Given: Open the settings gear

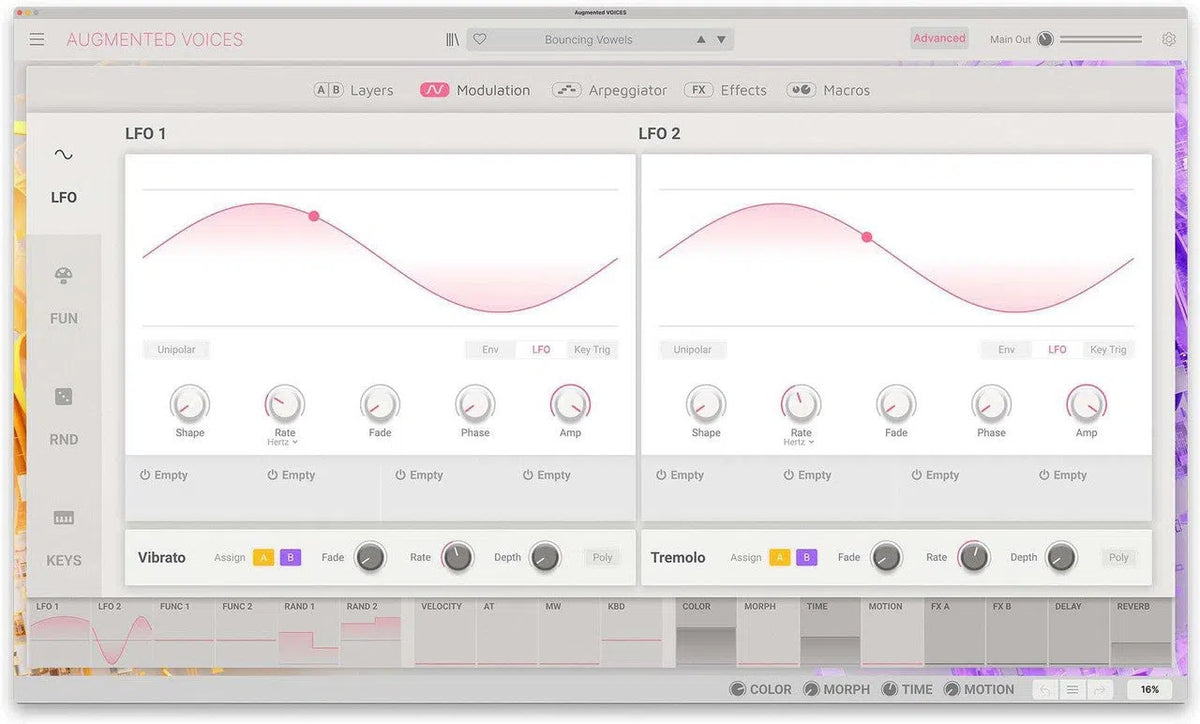Looking at the screenshot, I should 1168,38.
